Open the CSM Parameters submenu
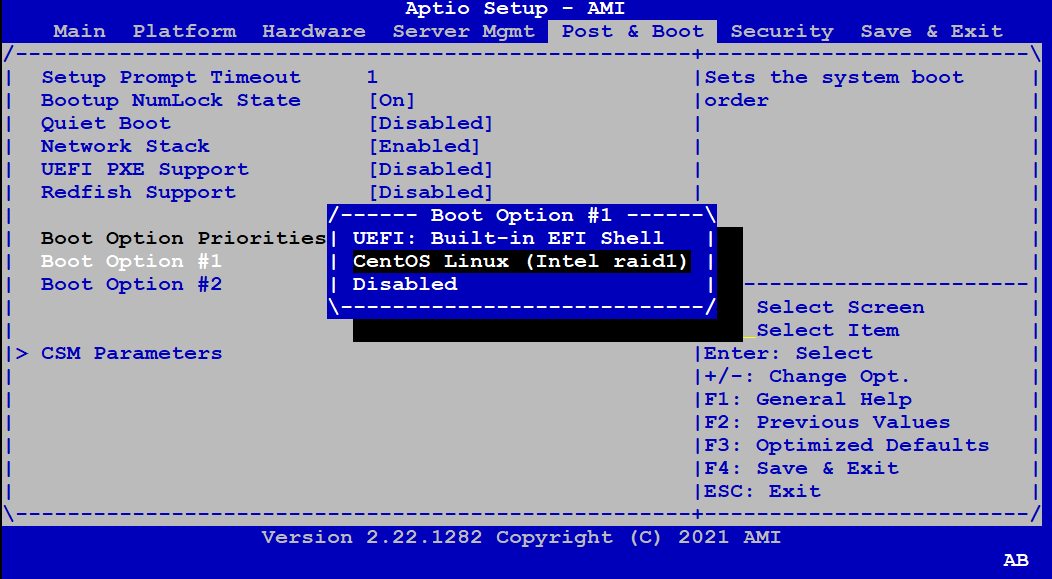 tap(132, 353)
